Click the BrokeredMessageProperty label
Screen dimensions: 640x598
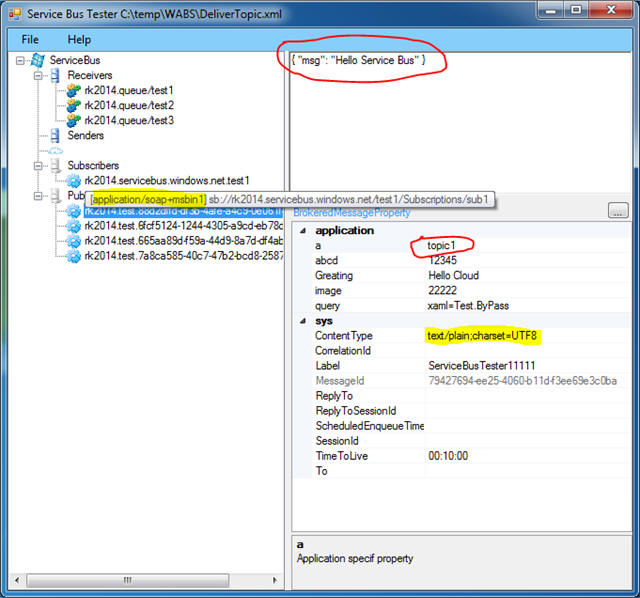point(351,213)
